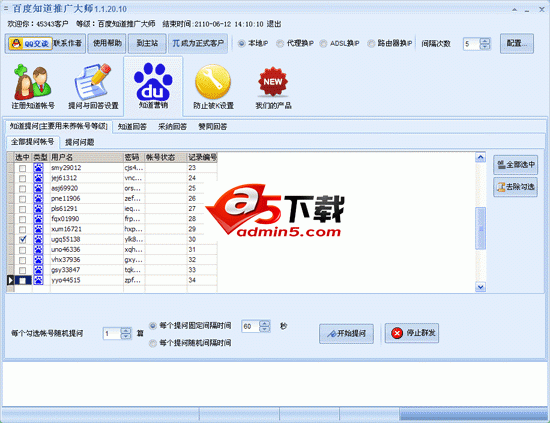The width and height of the screenshot is (550, 423).
Task: Tick the checkbox for jej61312
Action: (x=22, y=179)
